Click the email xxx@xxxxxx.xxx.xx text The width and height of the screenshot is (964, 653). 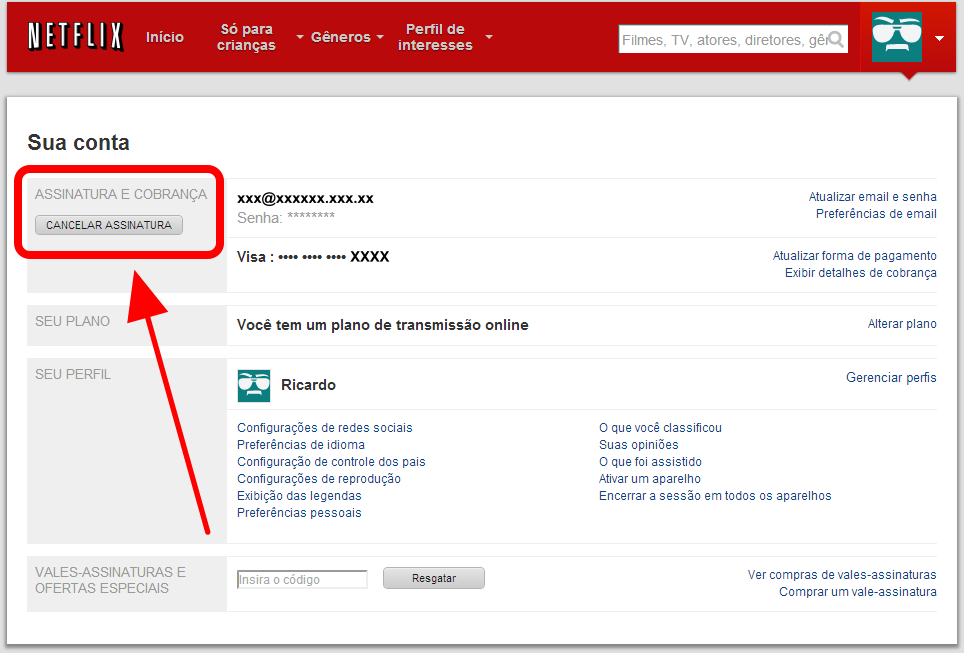click(x=306, y=199)
